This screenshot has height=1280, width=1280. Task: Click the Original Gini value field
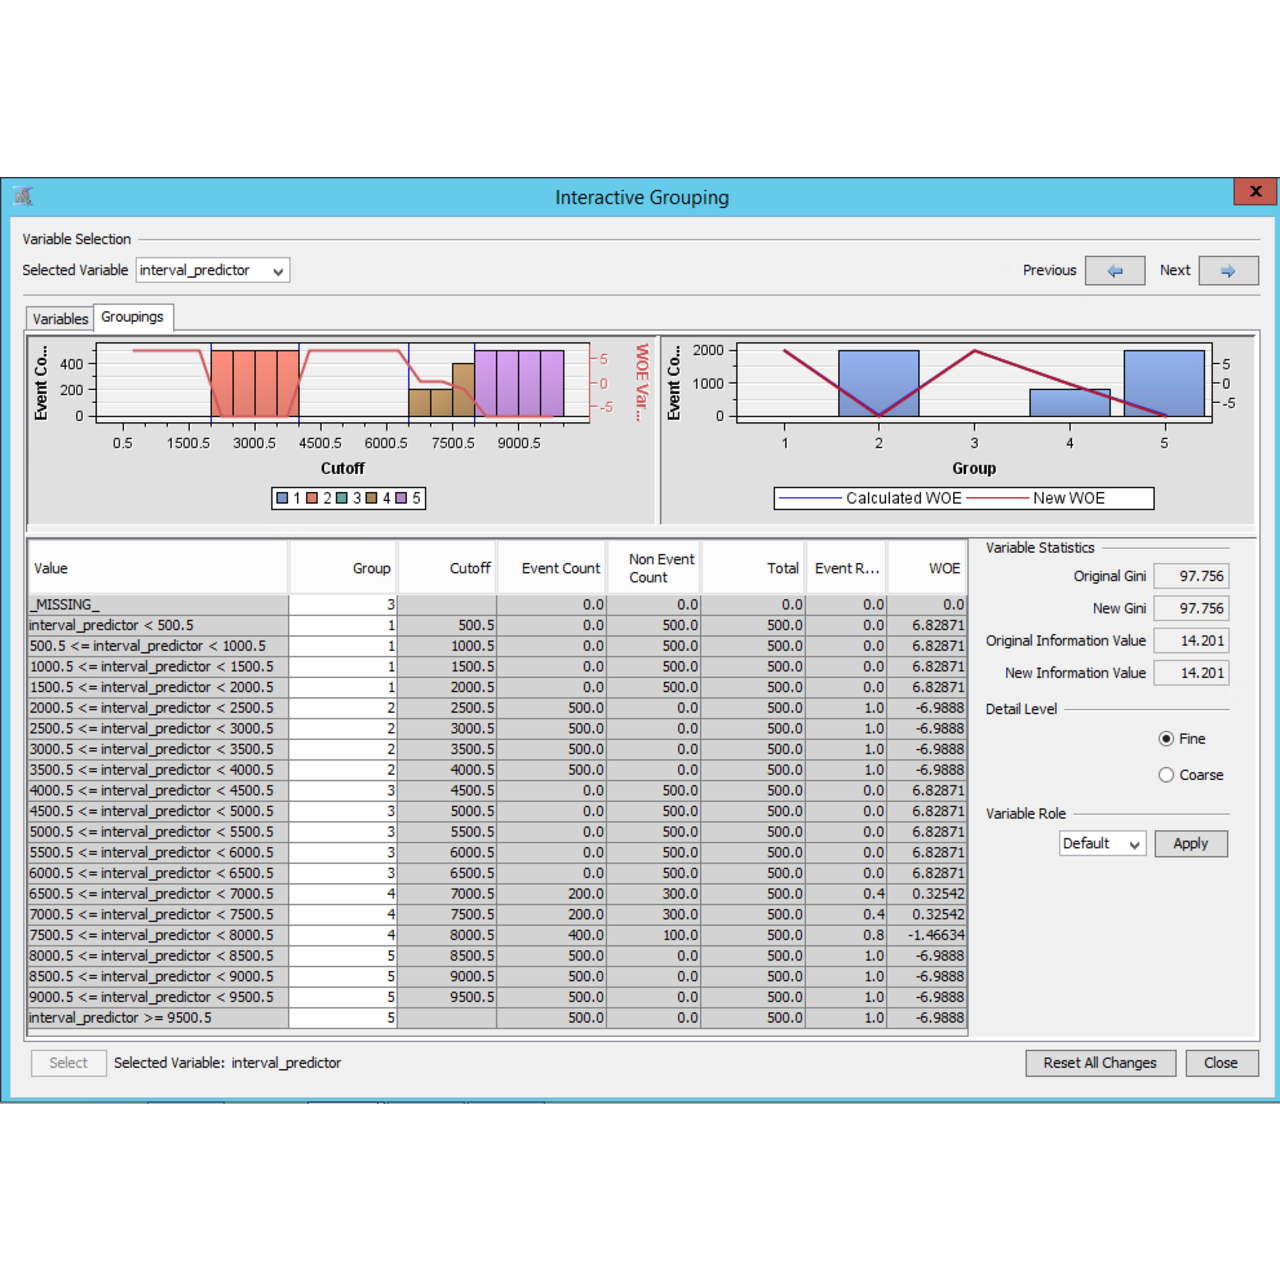pyautogui.click(x=1190, y=576)
